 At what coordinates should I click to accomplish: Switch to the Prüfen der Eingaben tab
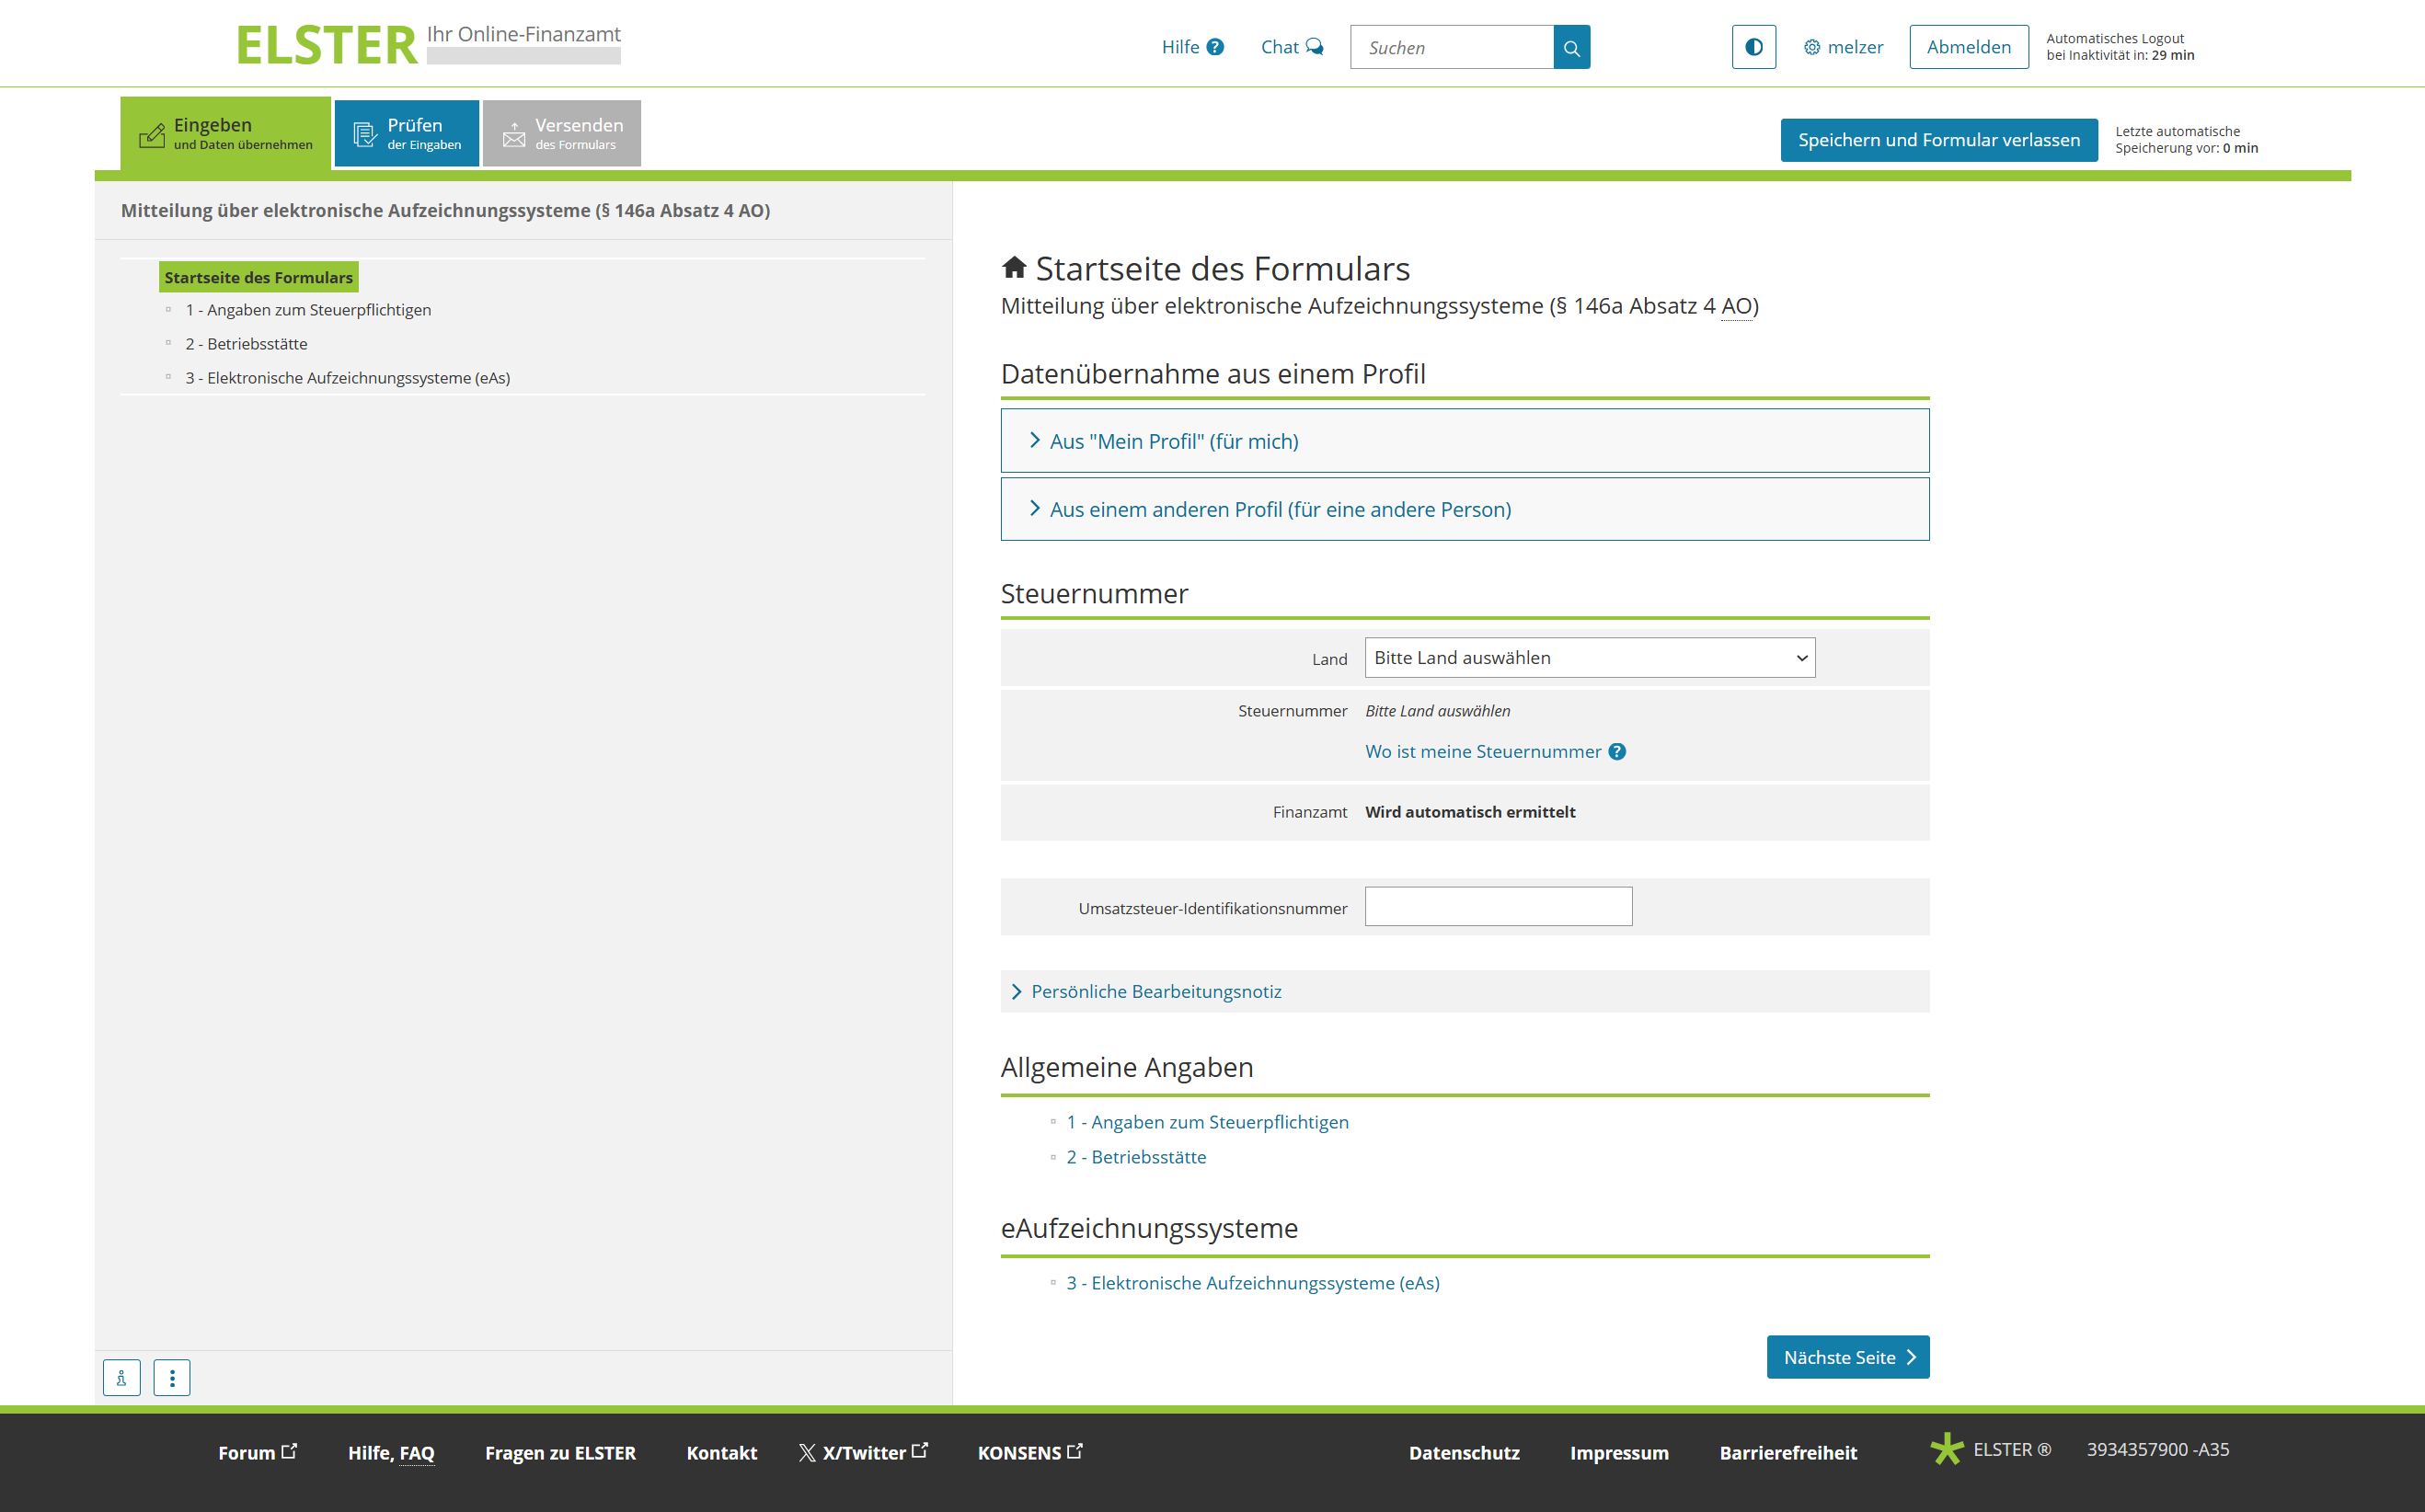(407, 133)
